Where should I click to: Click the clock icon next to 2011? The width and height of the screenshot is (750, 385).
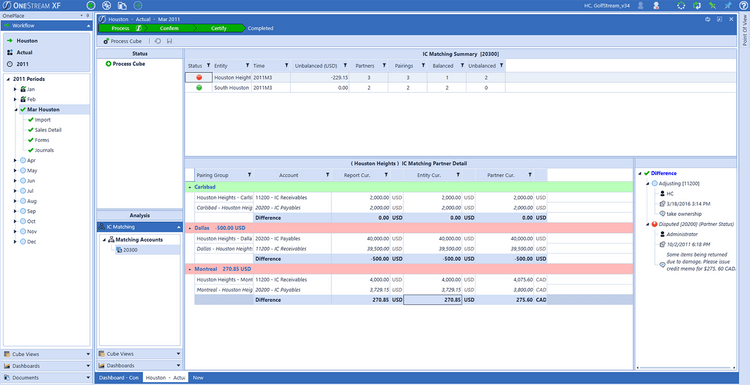coord(10,64)
